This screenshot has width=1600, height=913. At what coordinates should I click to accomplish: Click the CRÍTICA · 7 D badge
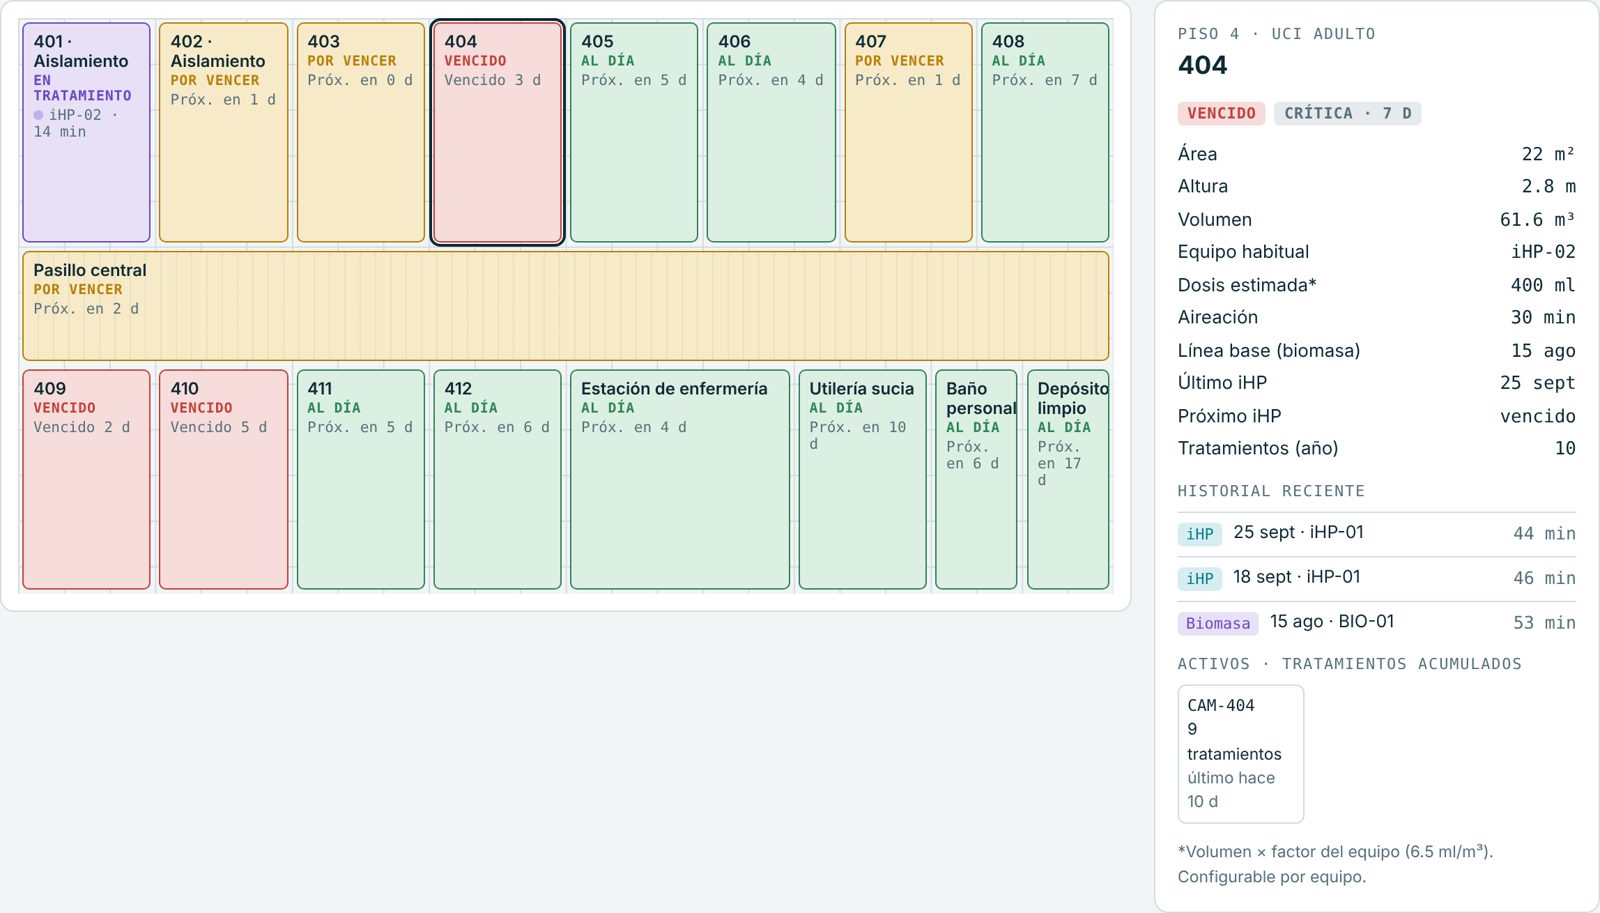pos(1347,113)
